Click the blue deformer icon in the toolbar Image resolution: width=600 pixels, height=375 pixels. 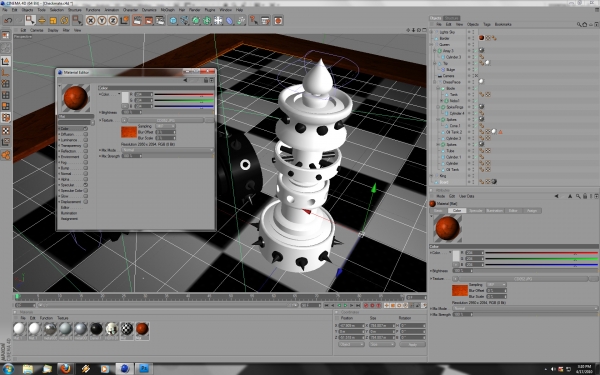point(230,20)
